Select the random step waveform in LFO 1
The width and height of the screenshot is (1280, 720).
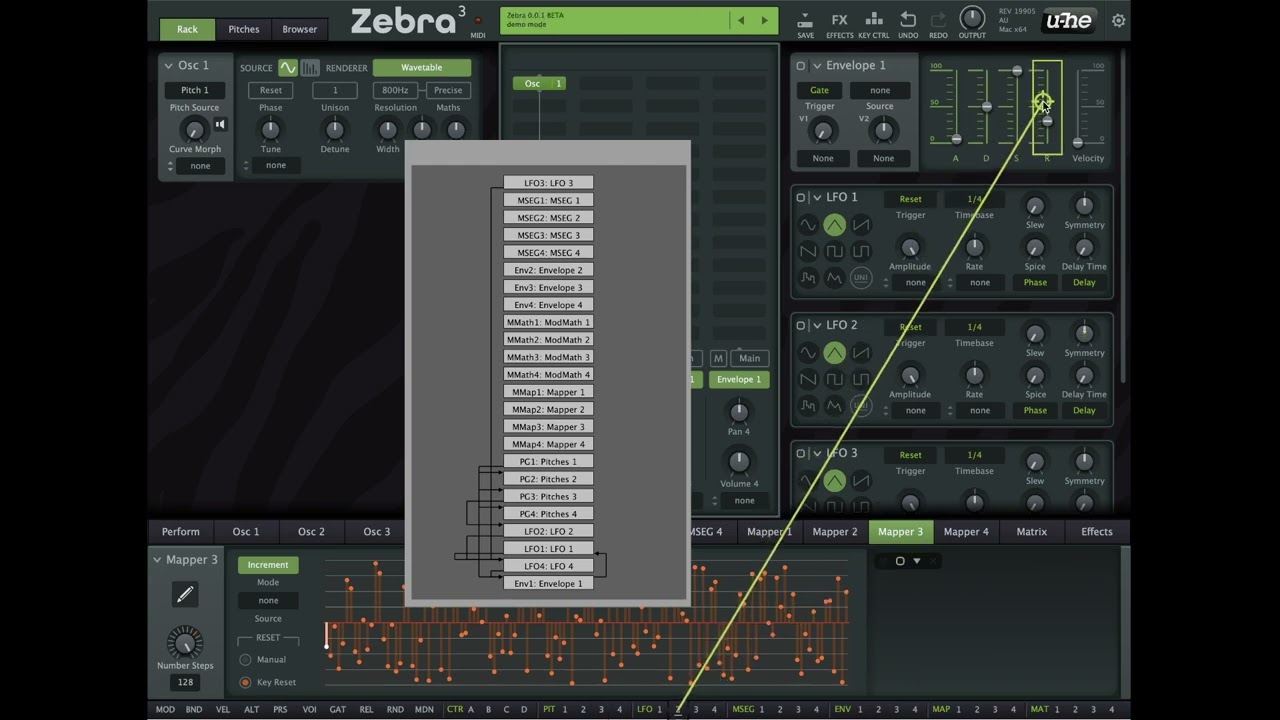click(x=808, y=277)
